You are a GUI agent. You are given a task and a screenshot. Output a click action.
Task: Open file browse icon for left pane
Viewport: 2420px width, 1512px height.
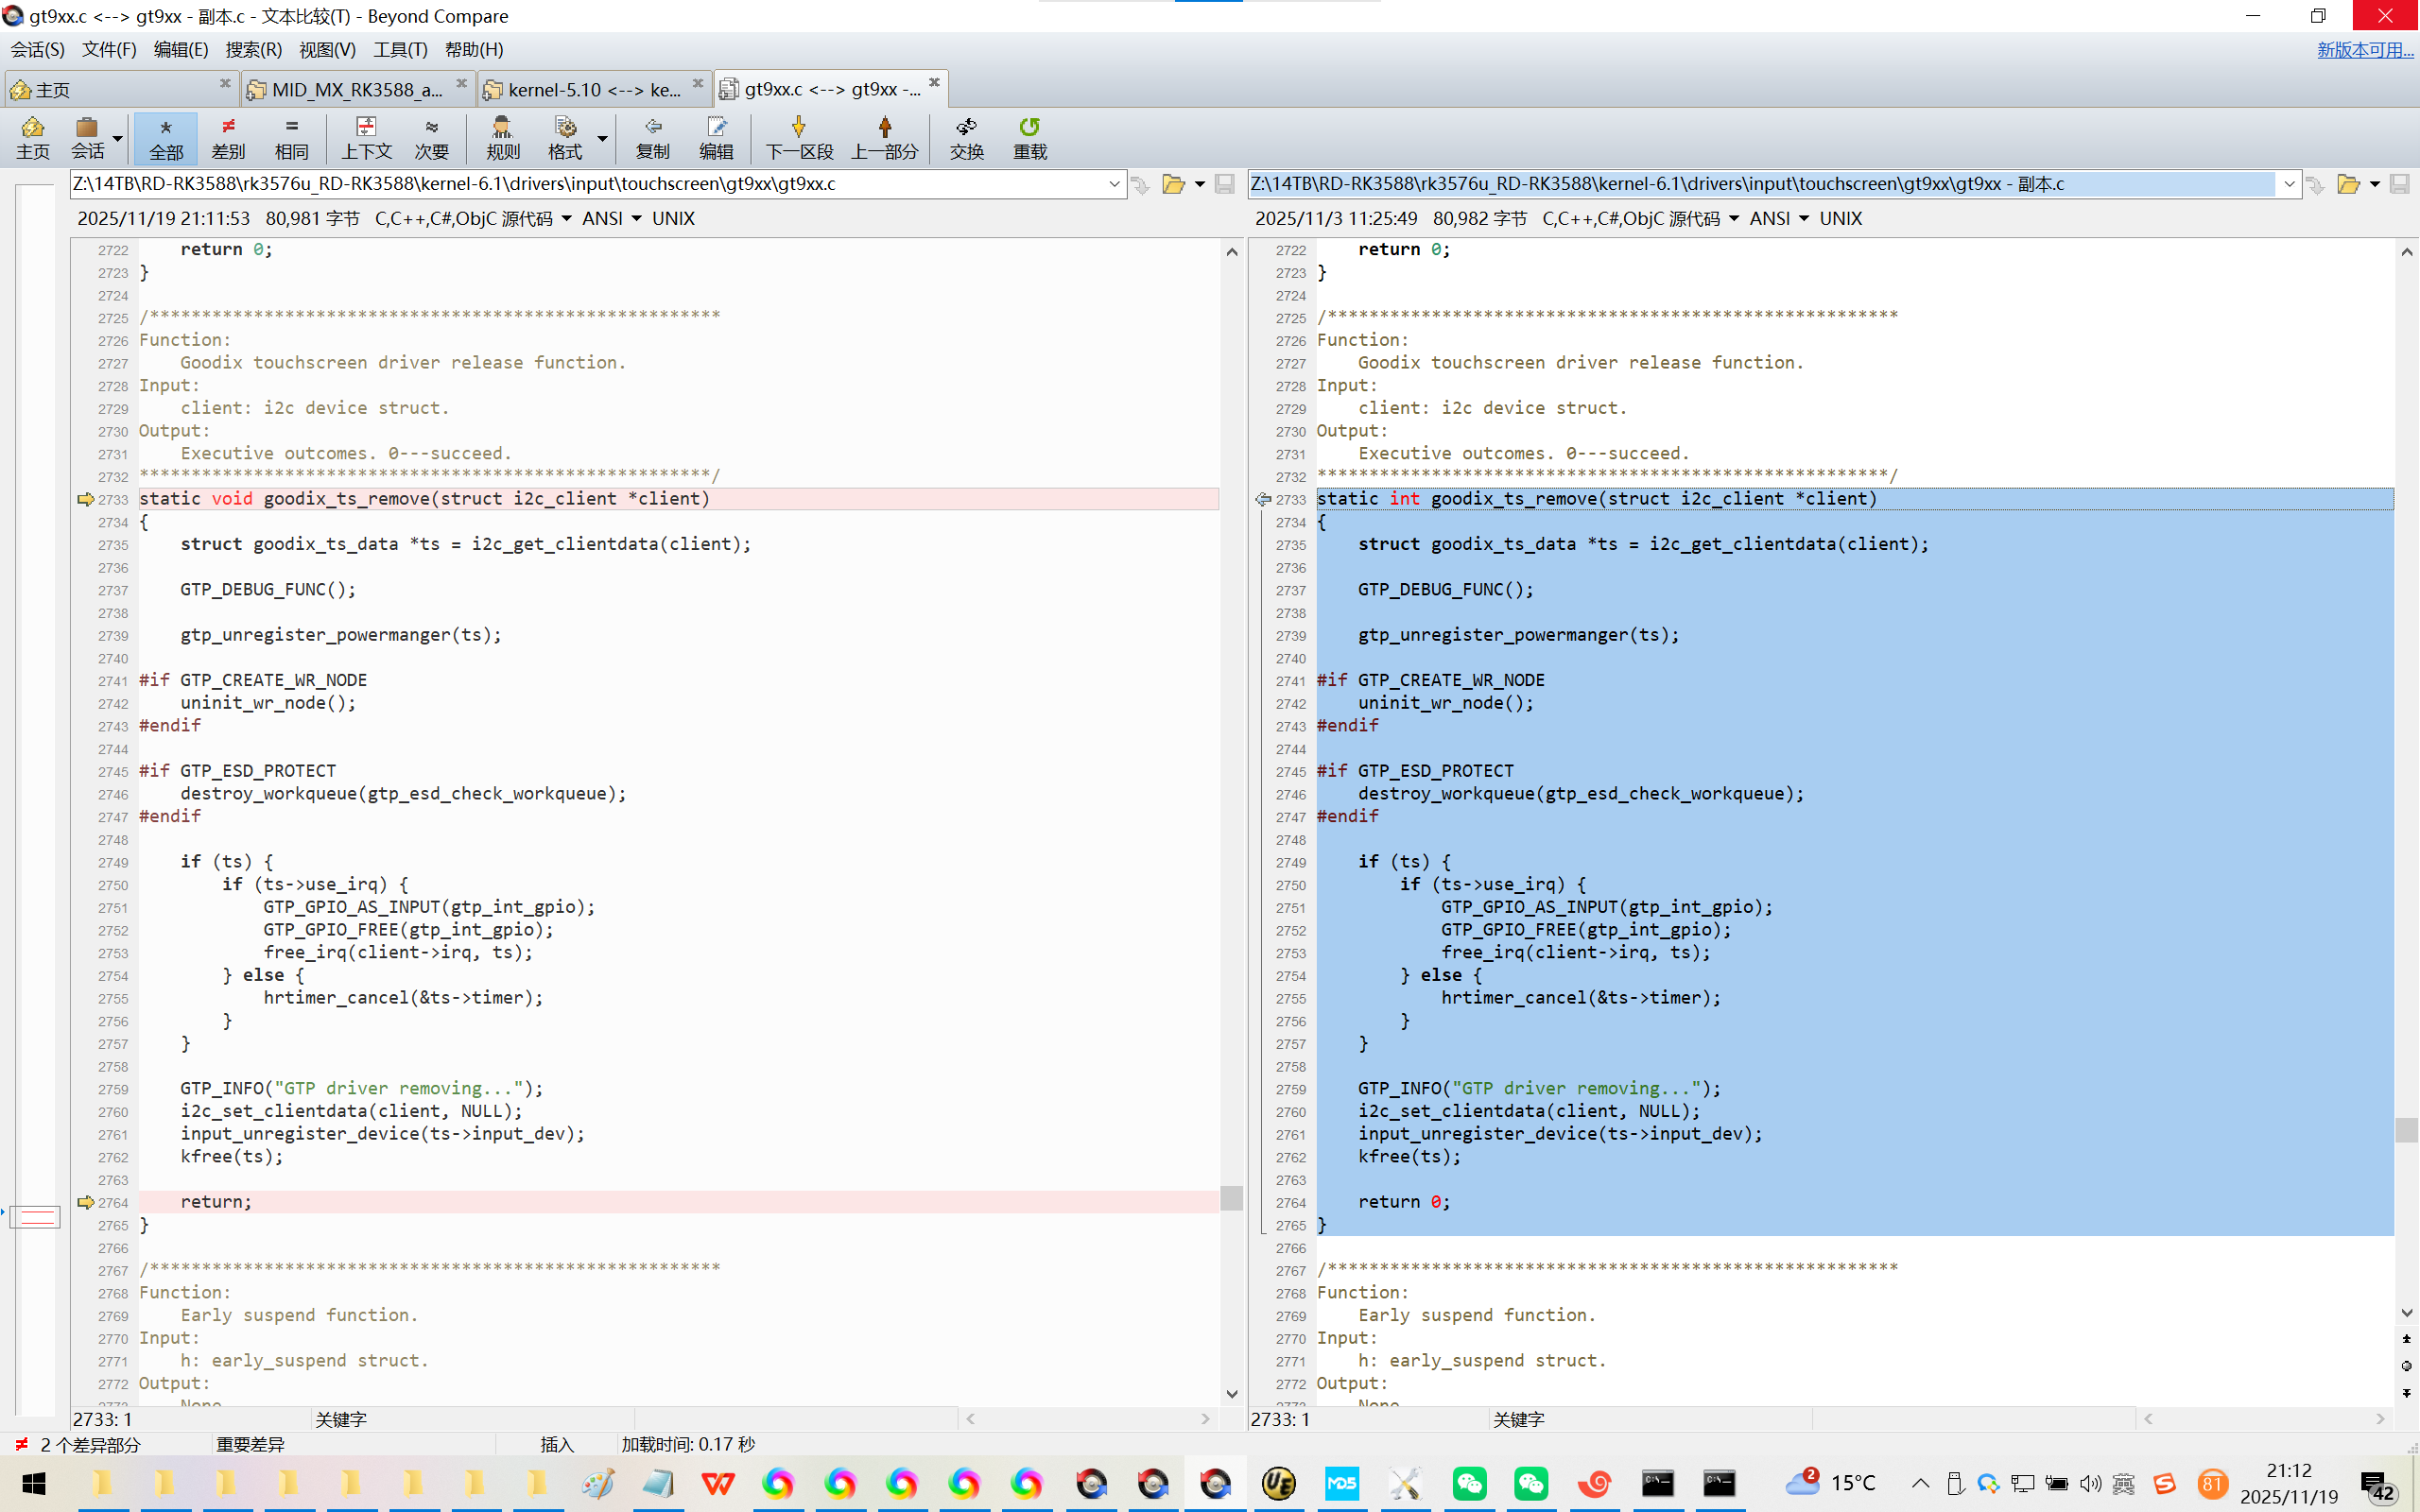[1173, 184]
